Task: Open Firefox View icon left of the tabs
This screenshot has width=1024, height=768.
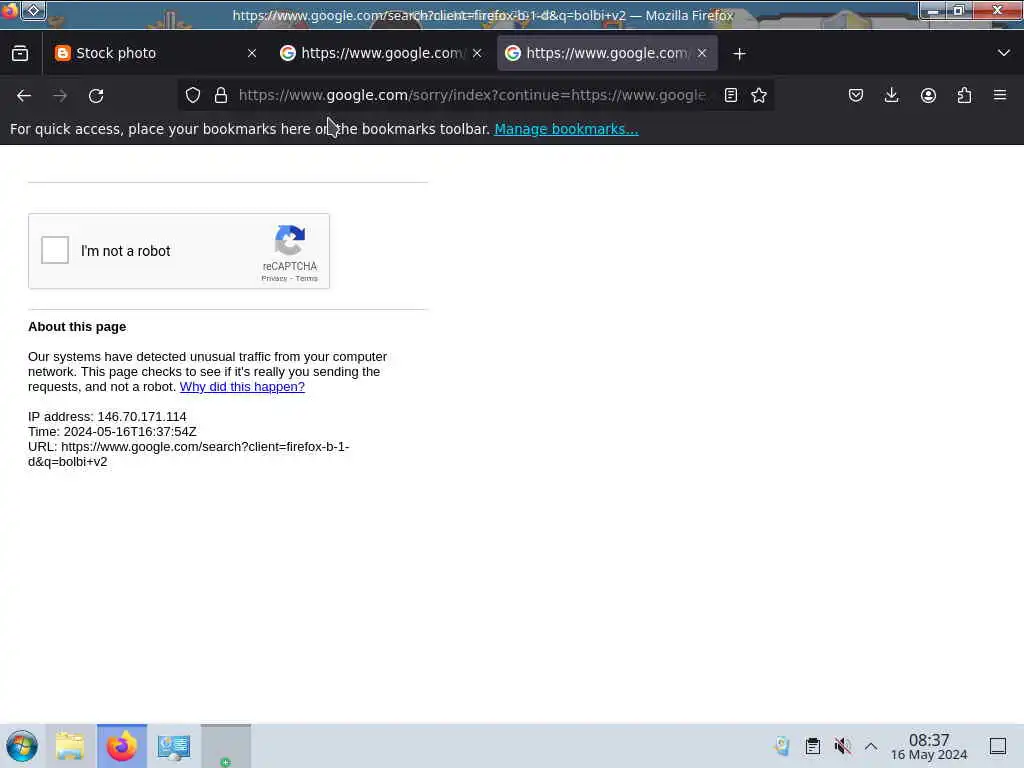Action: (20, 54)
